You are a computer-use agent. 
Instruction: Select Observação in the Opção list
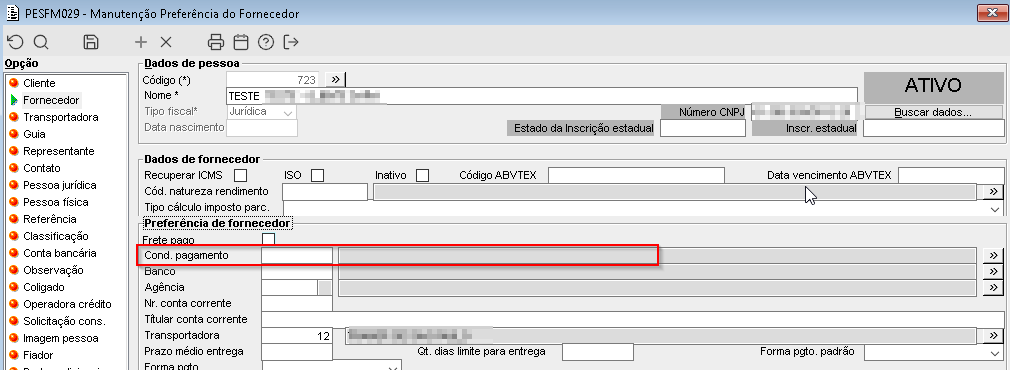[53, 270]
